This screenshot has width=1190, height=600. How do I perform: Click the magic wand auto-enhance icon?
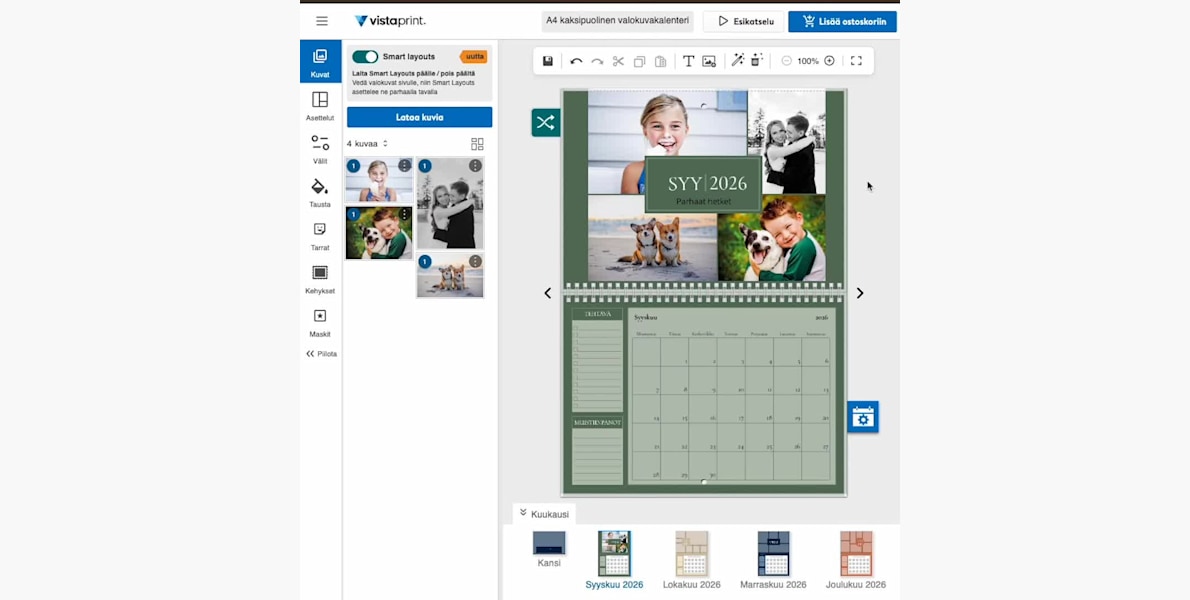pos(738,61)
